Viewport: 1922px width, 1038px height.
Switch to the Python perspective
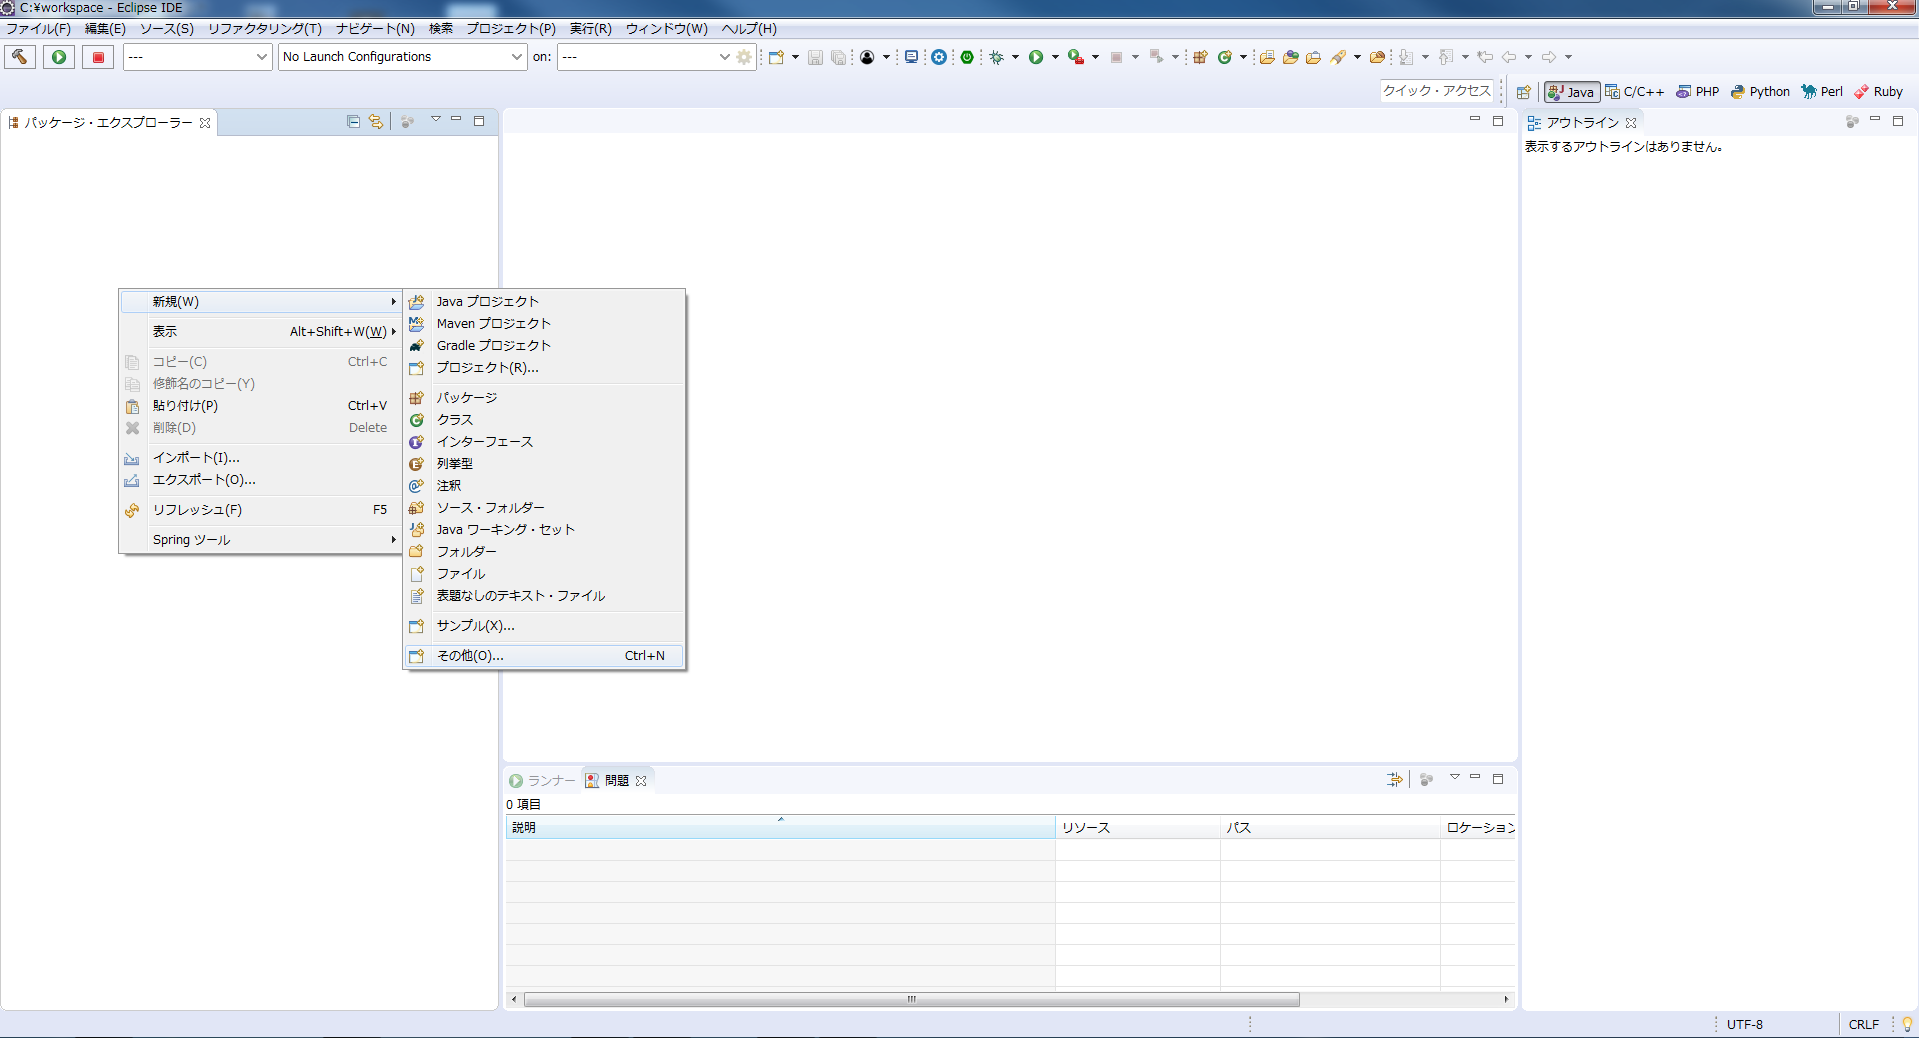[x=1760, y=92]
